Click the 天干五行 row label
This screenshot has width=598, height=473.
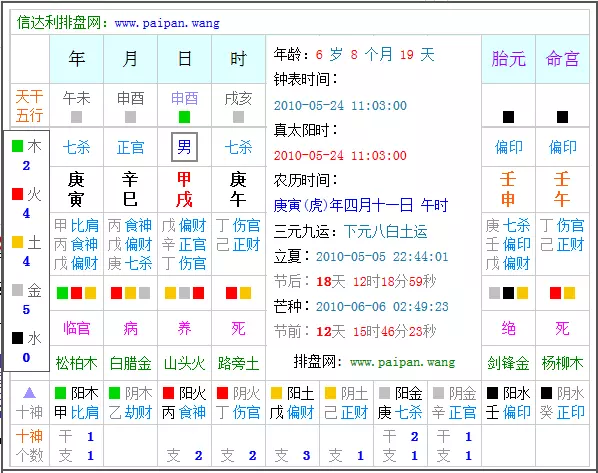(29, 106)
